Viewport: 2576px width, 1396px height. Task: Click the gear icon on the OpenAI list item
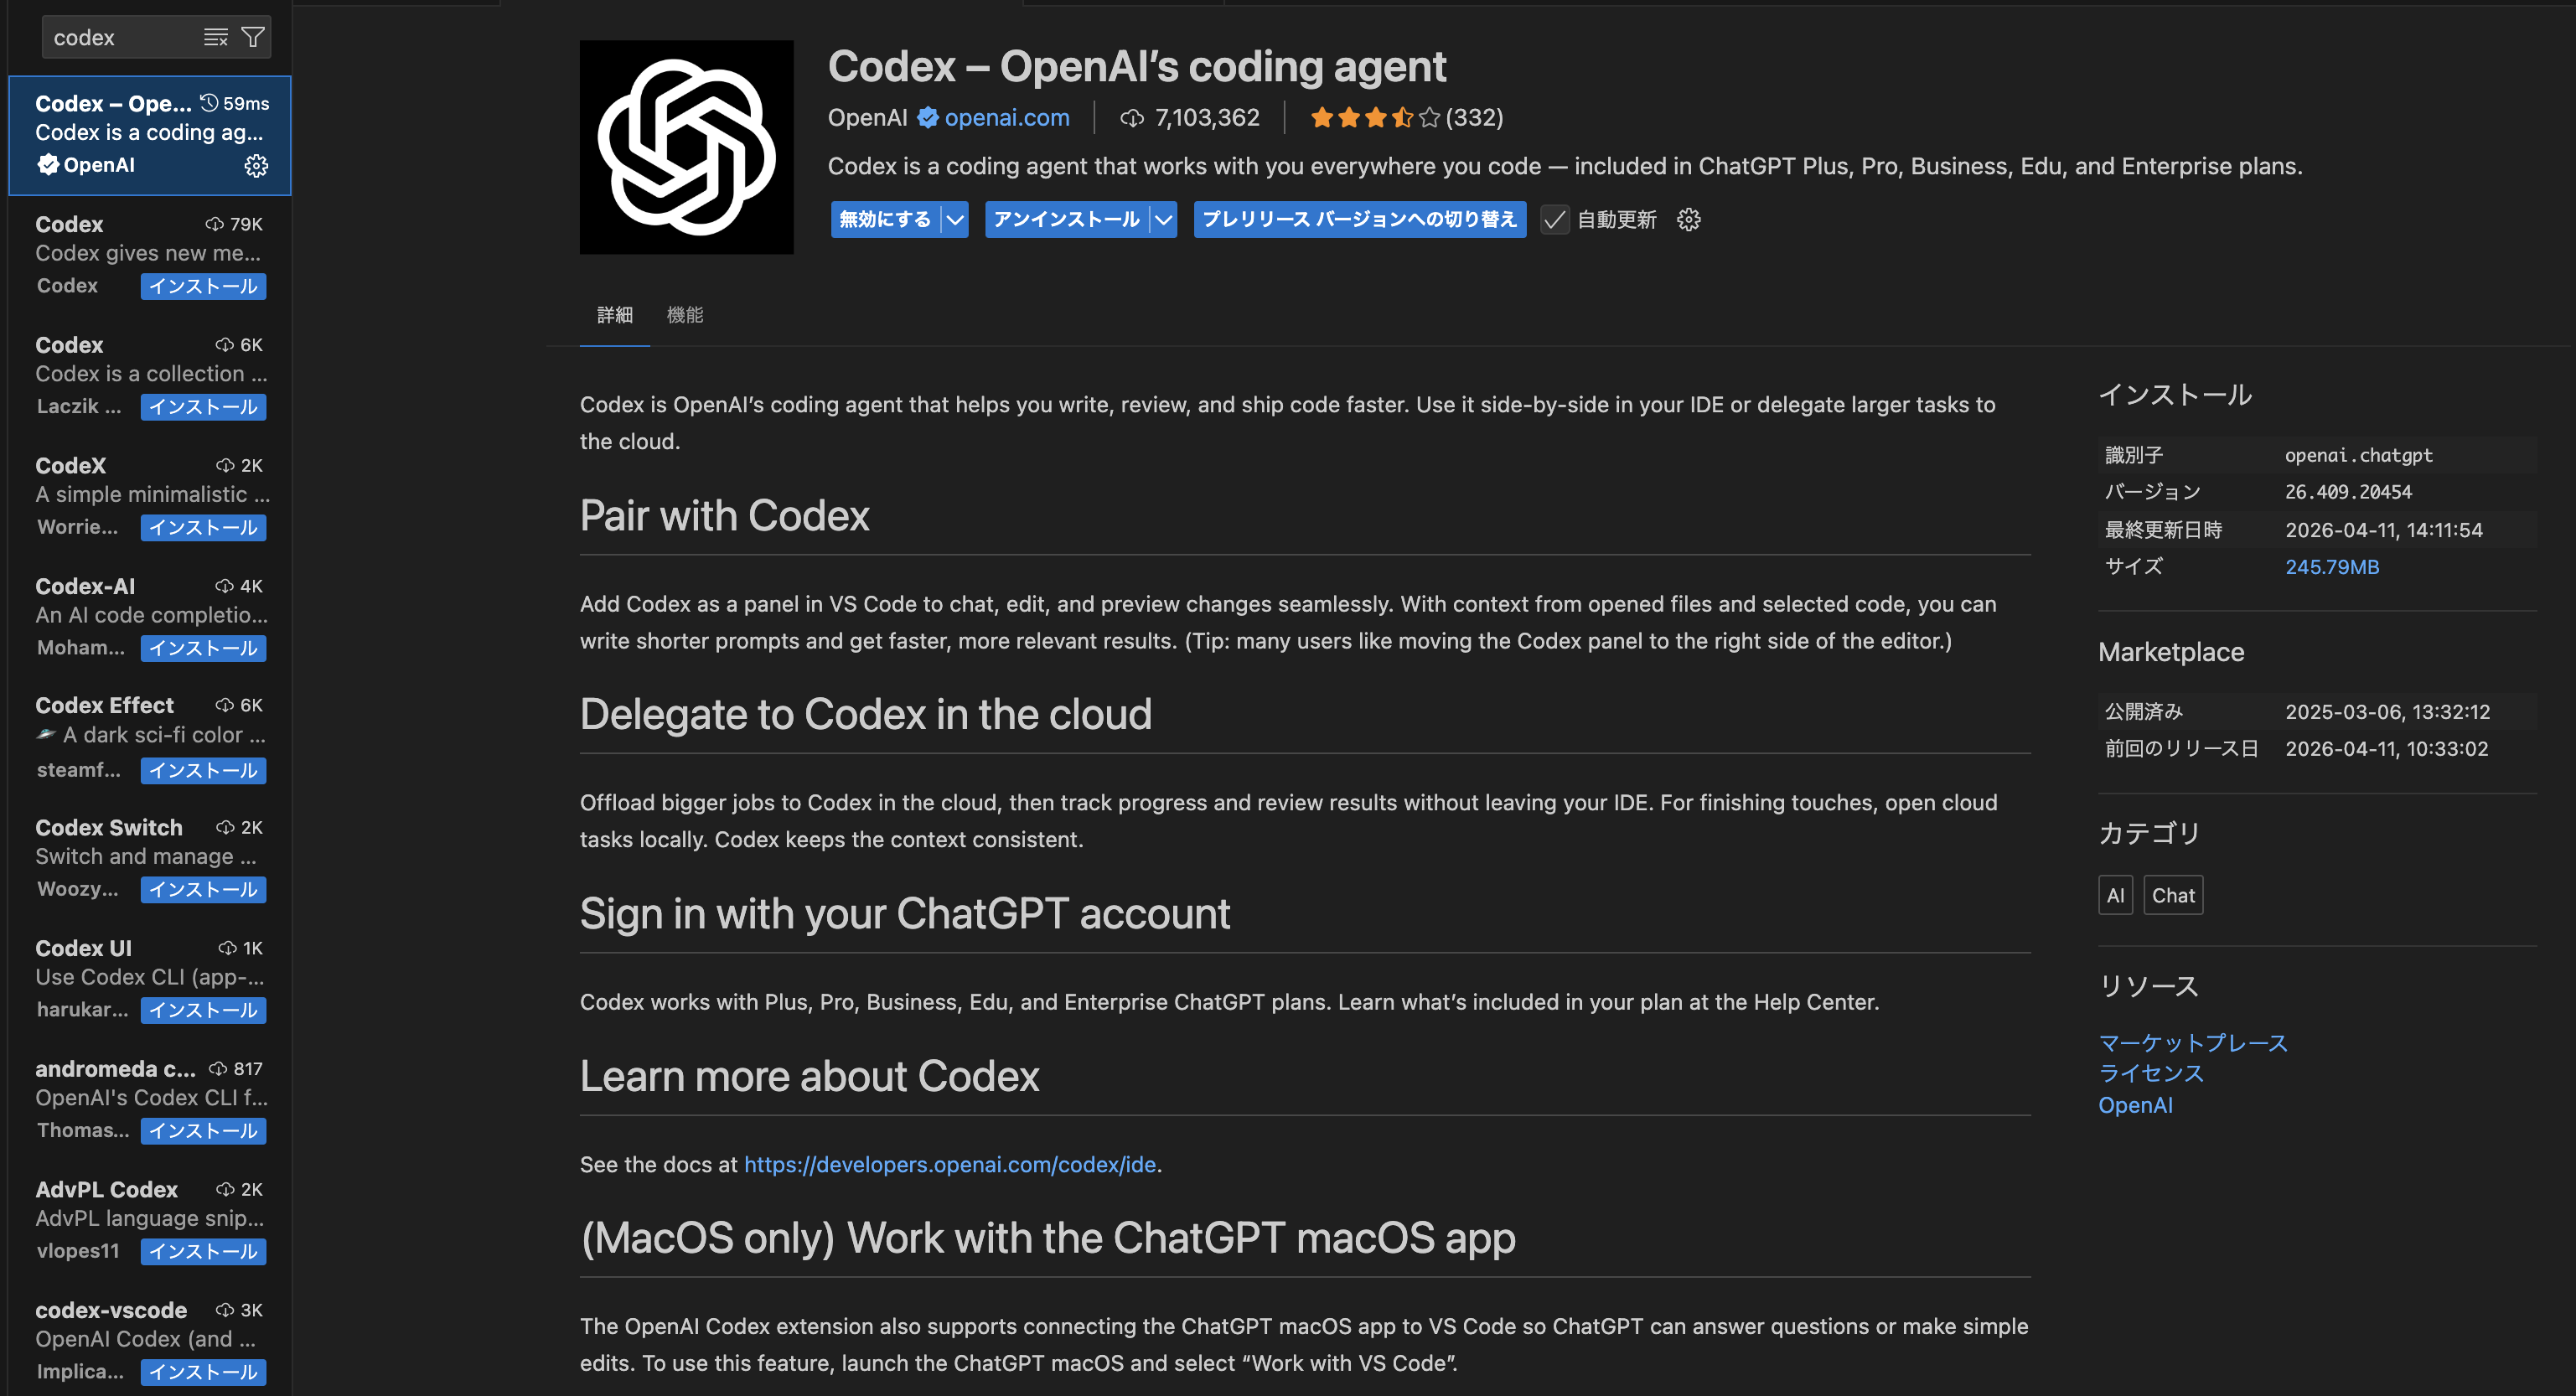tap(256, 166)
